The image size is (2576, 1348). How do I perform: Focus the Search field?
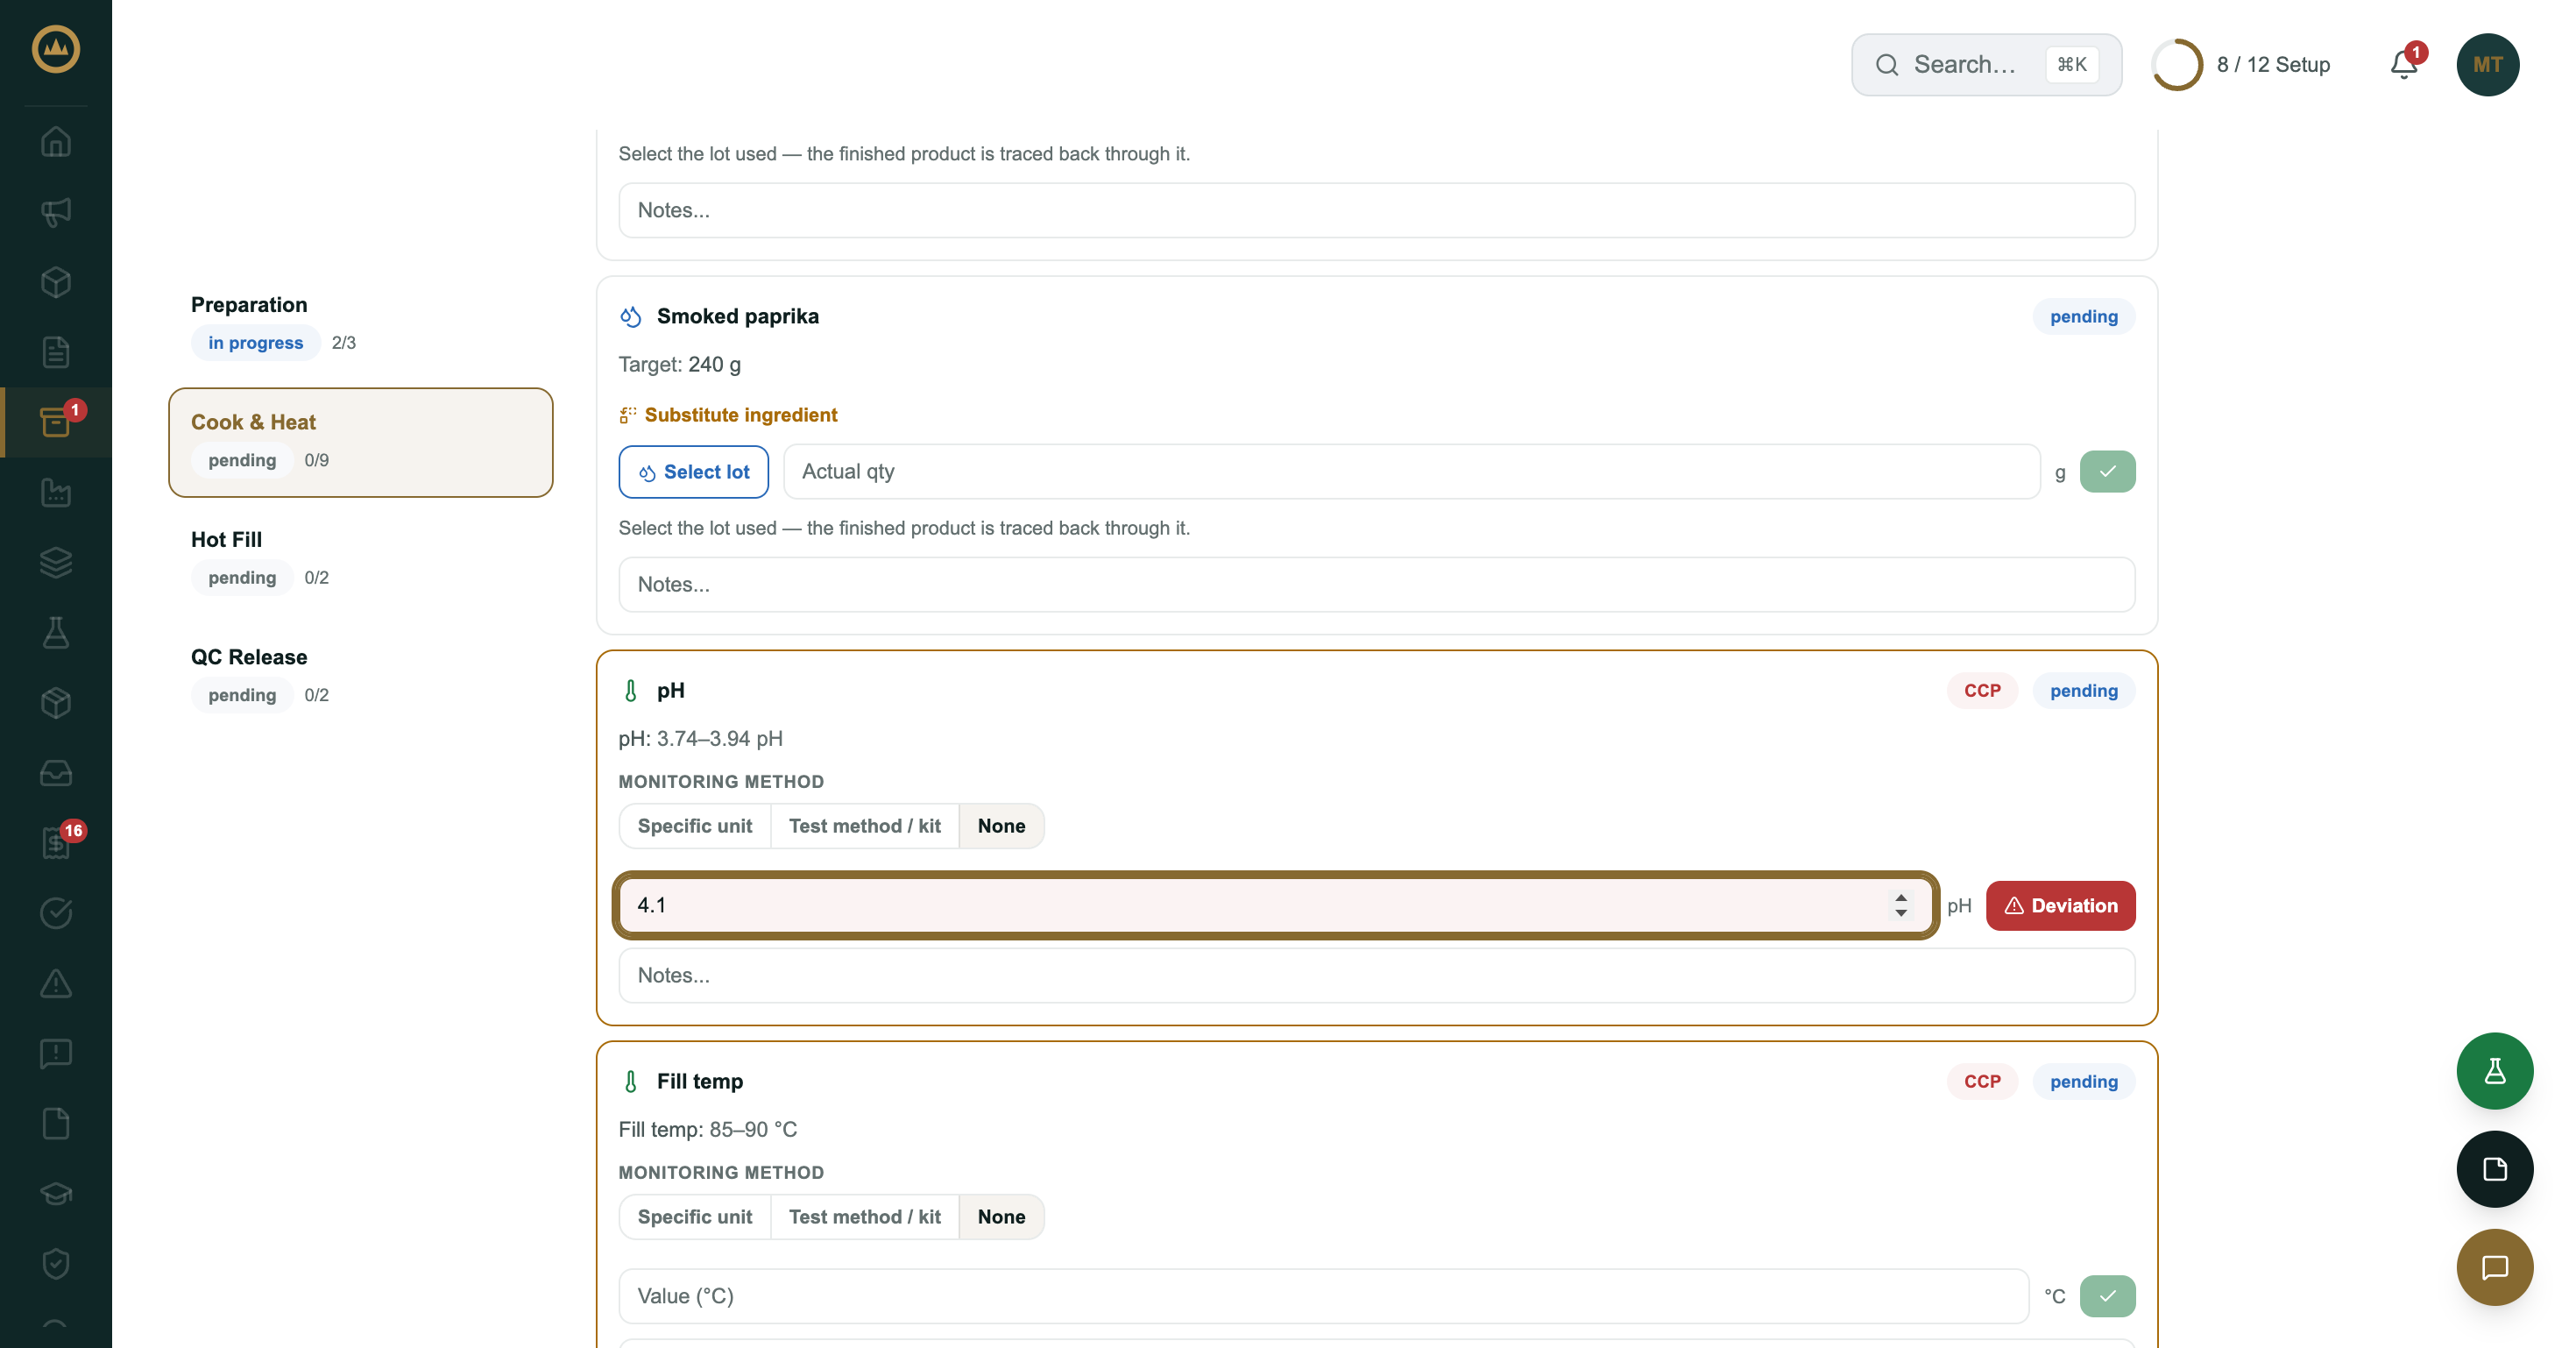click(1986, 65)
